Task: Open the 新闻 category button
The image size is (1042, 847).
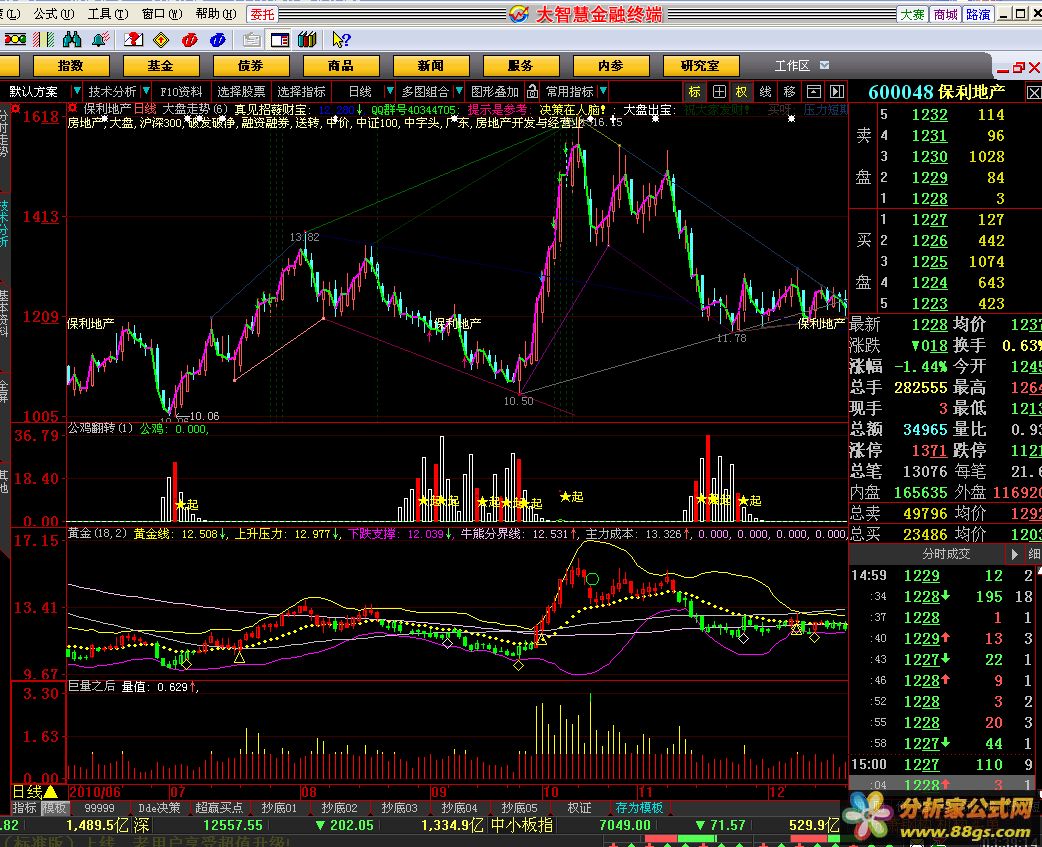Action: coord(431,65)
